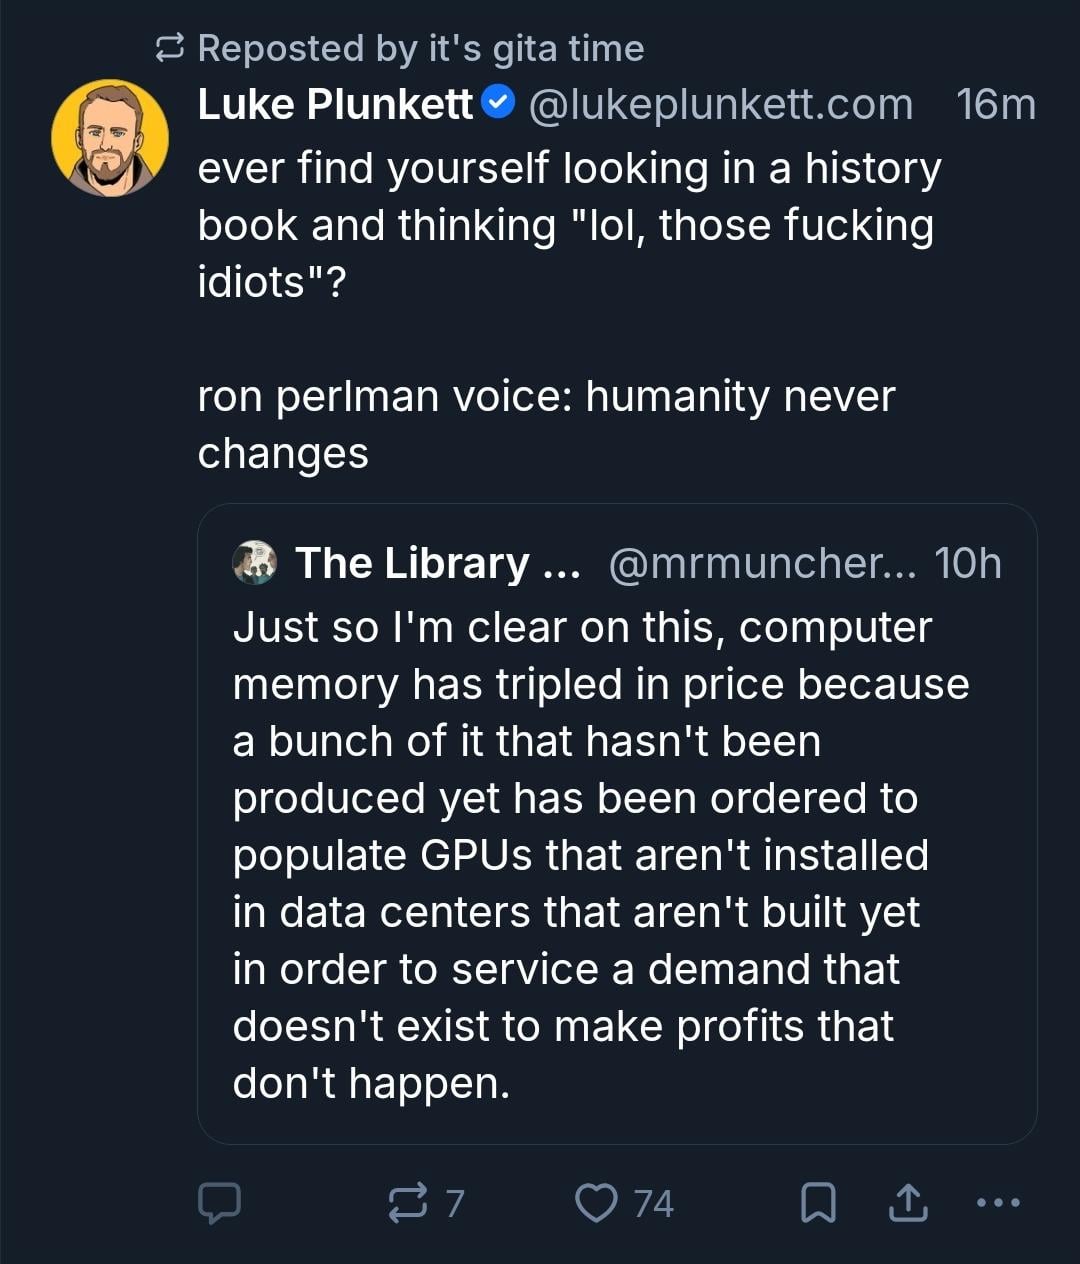Tap The Library's small quoted avatar
The height and width of the screenshot is (1264, 1080).
[254, 563]
